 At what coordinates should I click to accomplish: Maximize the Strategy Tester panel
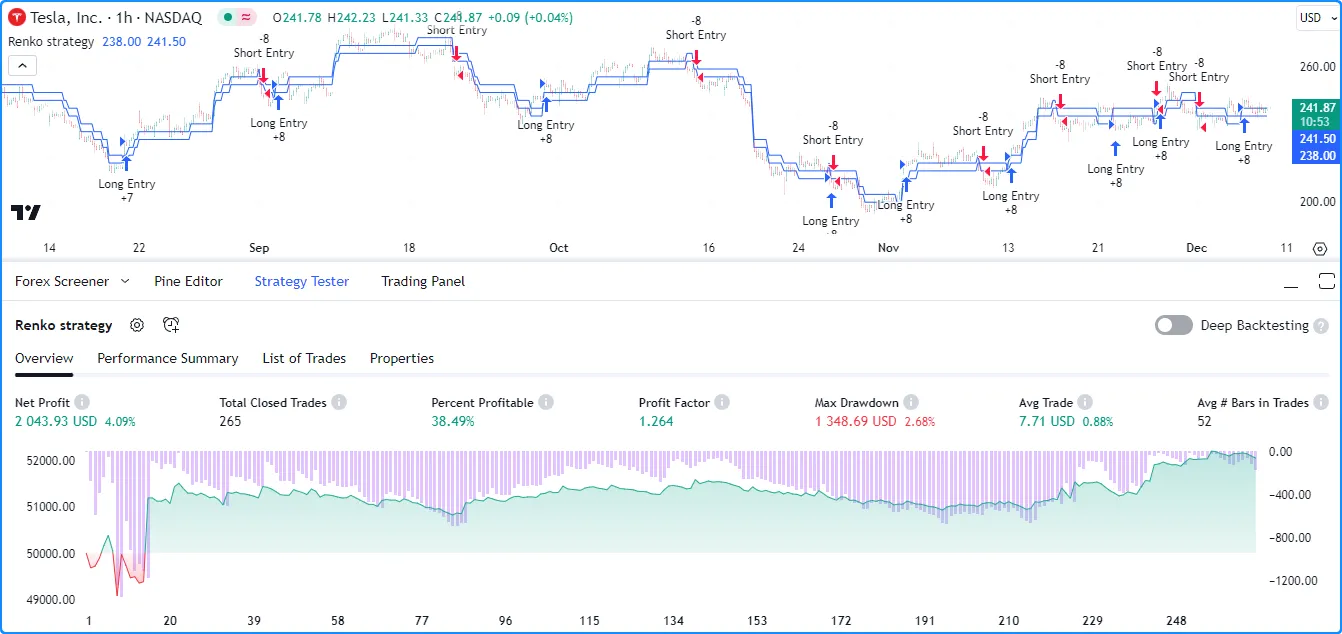(1327, 281)
